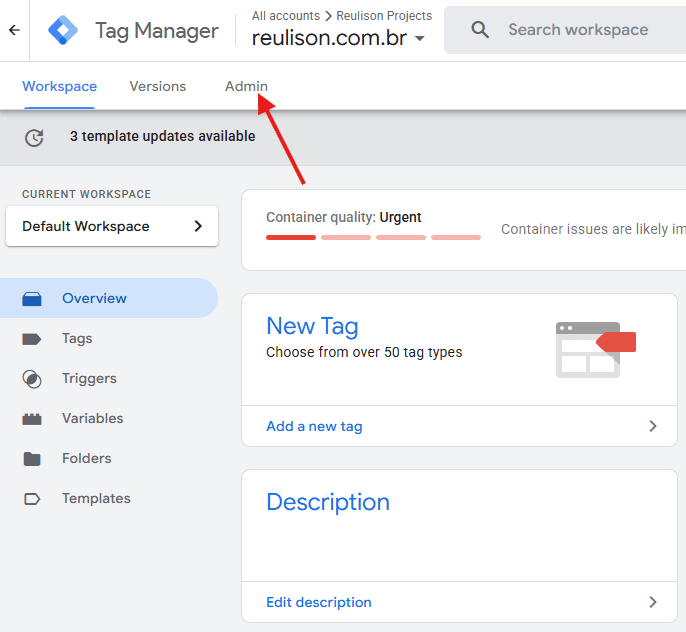686x632 pixels.
Task: Open Tags in the sidebar
Action: (x=109, y=338)
